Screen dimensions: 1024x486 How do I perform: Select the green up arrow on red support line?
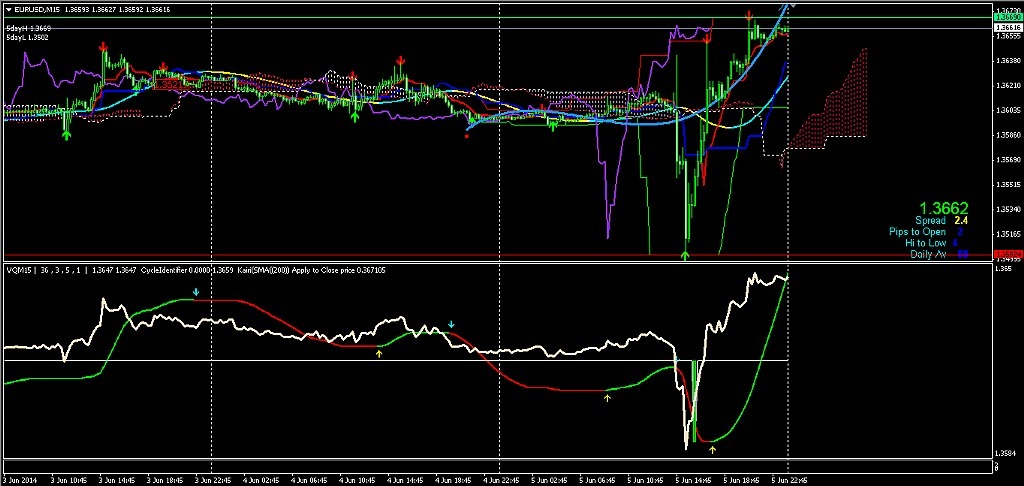[x=685, y=256]
